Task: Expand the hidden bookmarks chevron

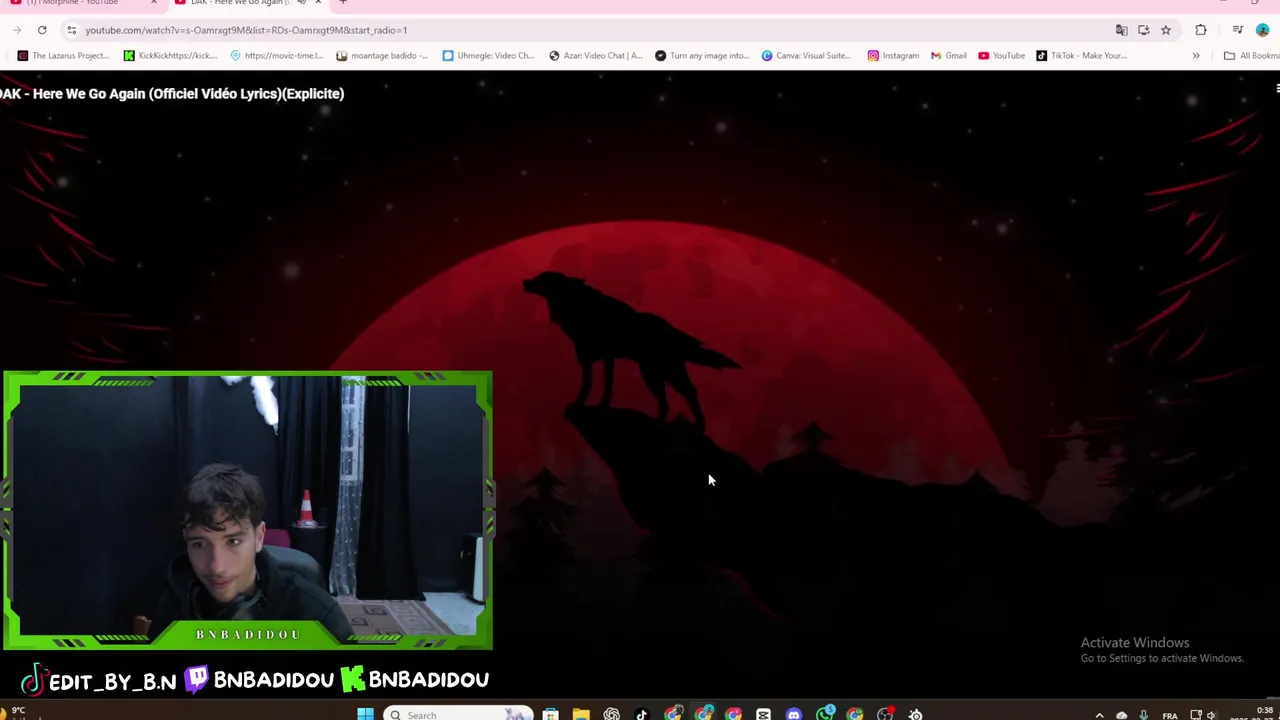Action: pos(1196,55)
